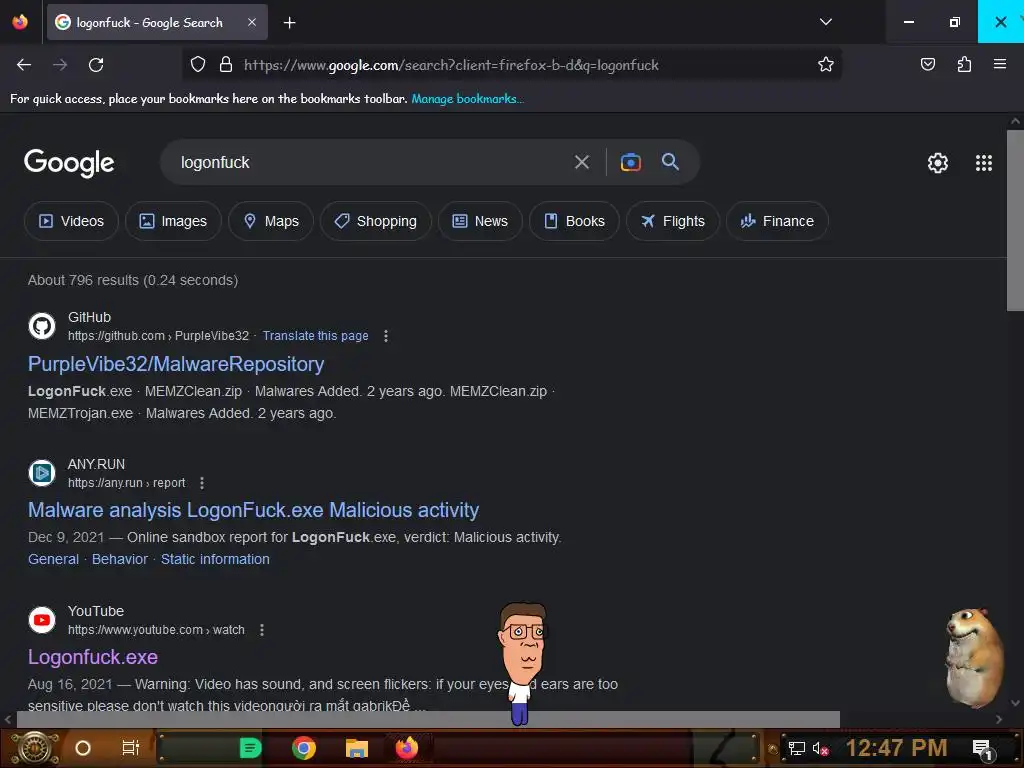Switch to Flights results
The image size is (1024, 768).
(673, 221)
